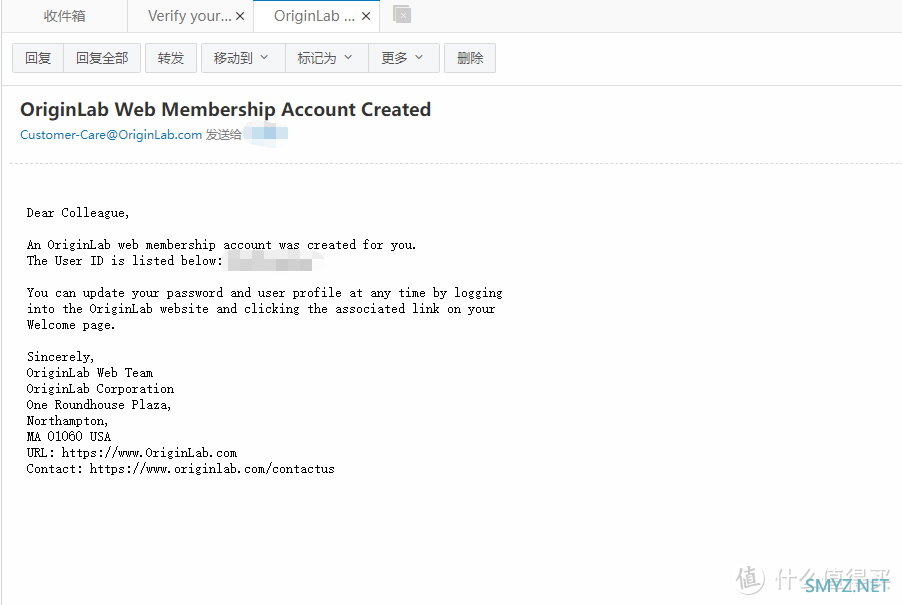Forward the email with 转发
Viewport: 902px width, 605px height.
coord(171,58)
